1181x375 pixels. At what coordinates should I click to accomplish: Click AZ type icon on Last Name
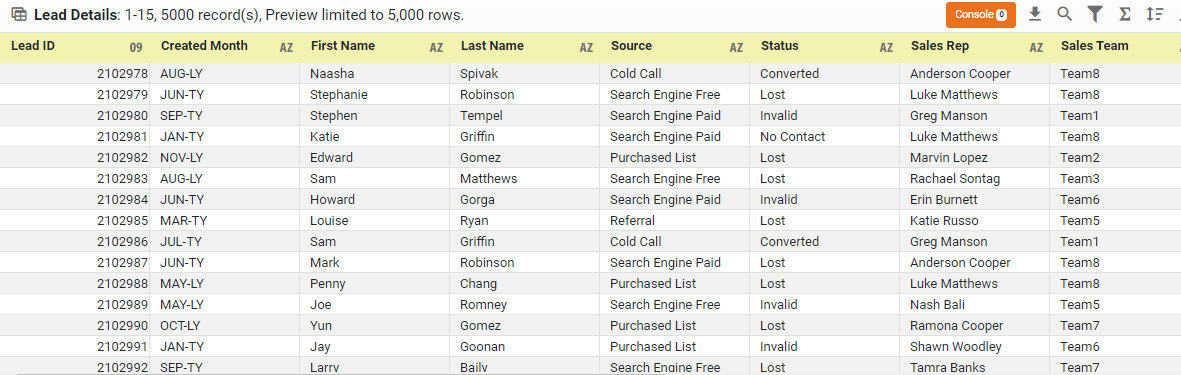tap(586, 47)
